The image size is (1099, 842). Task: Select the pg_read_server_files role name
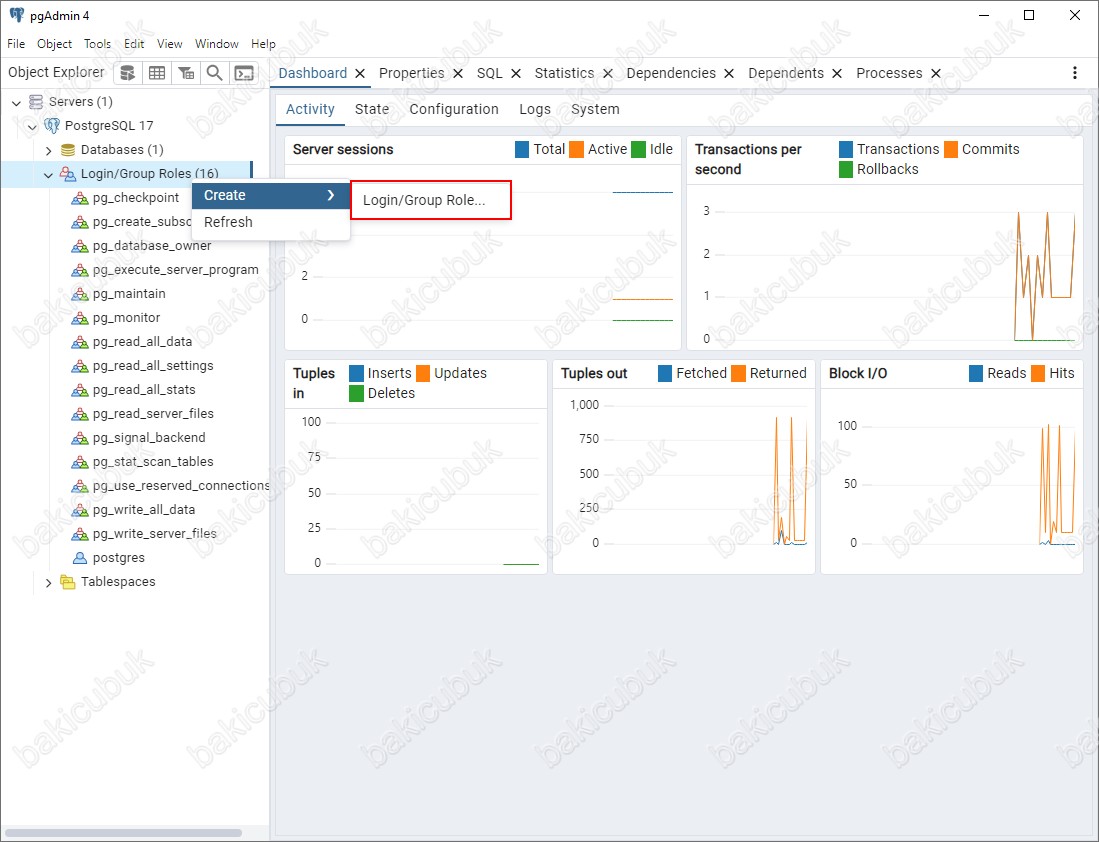tap(153, 414)
